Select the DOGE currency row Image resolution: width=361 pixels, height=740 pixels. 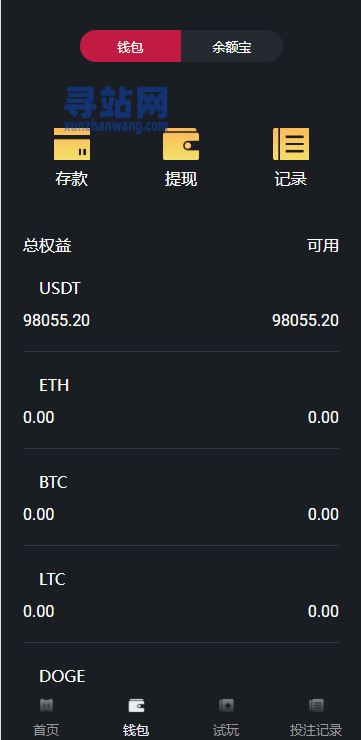(x=181, y=676)
